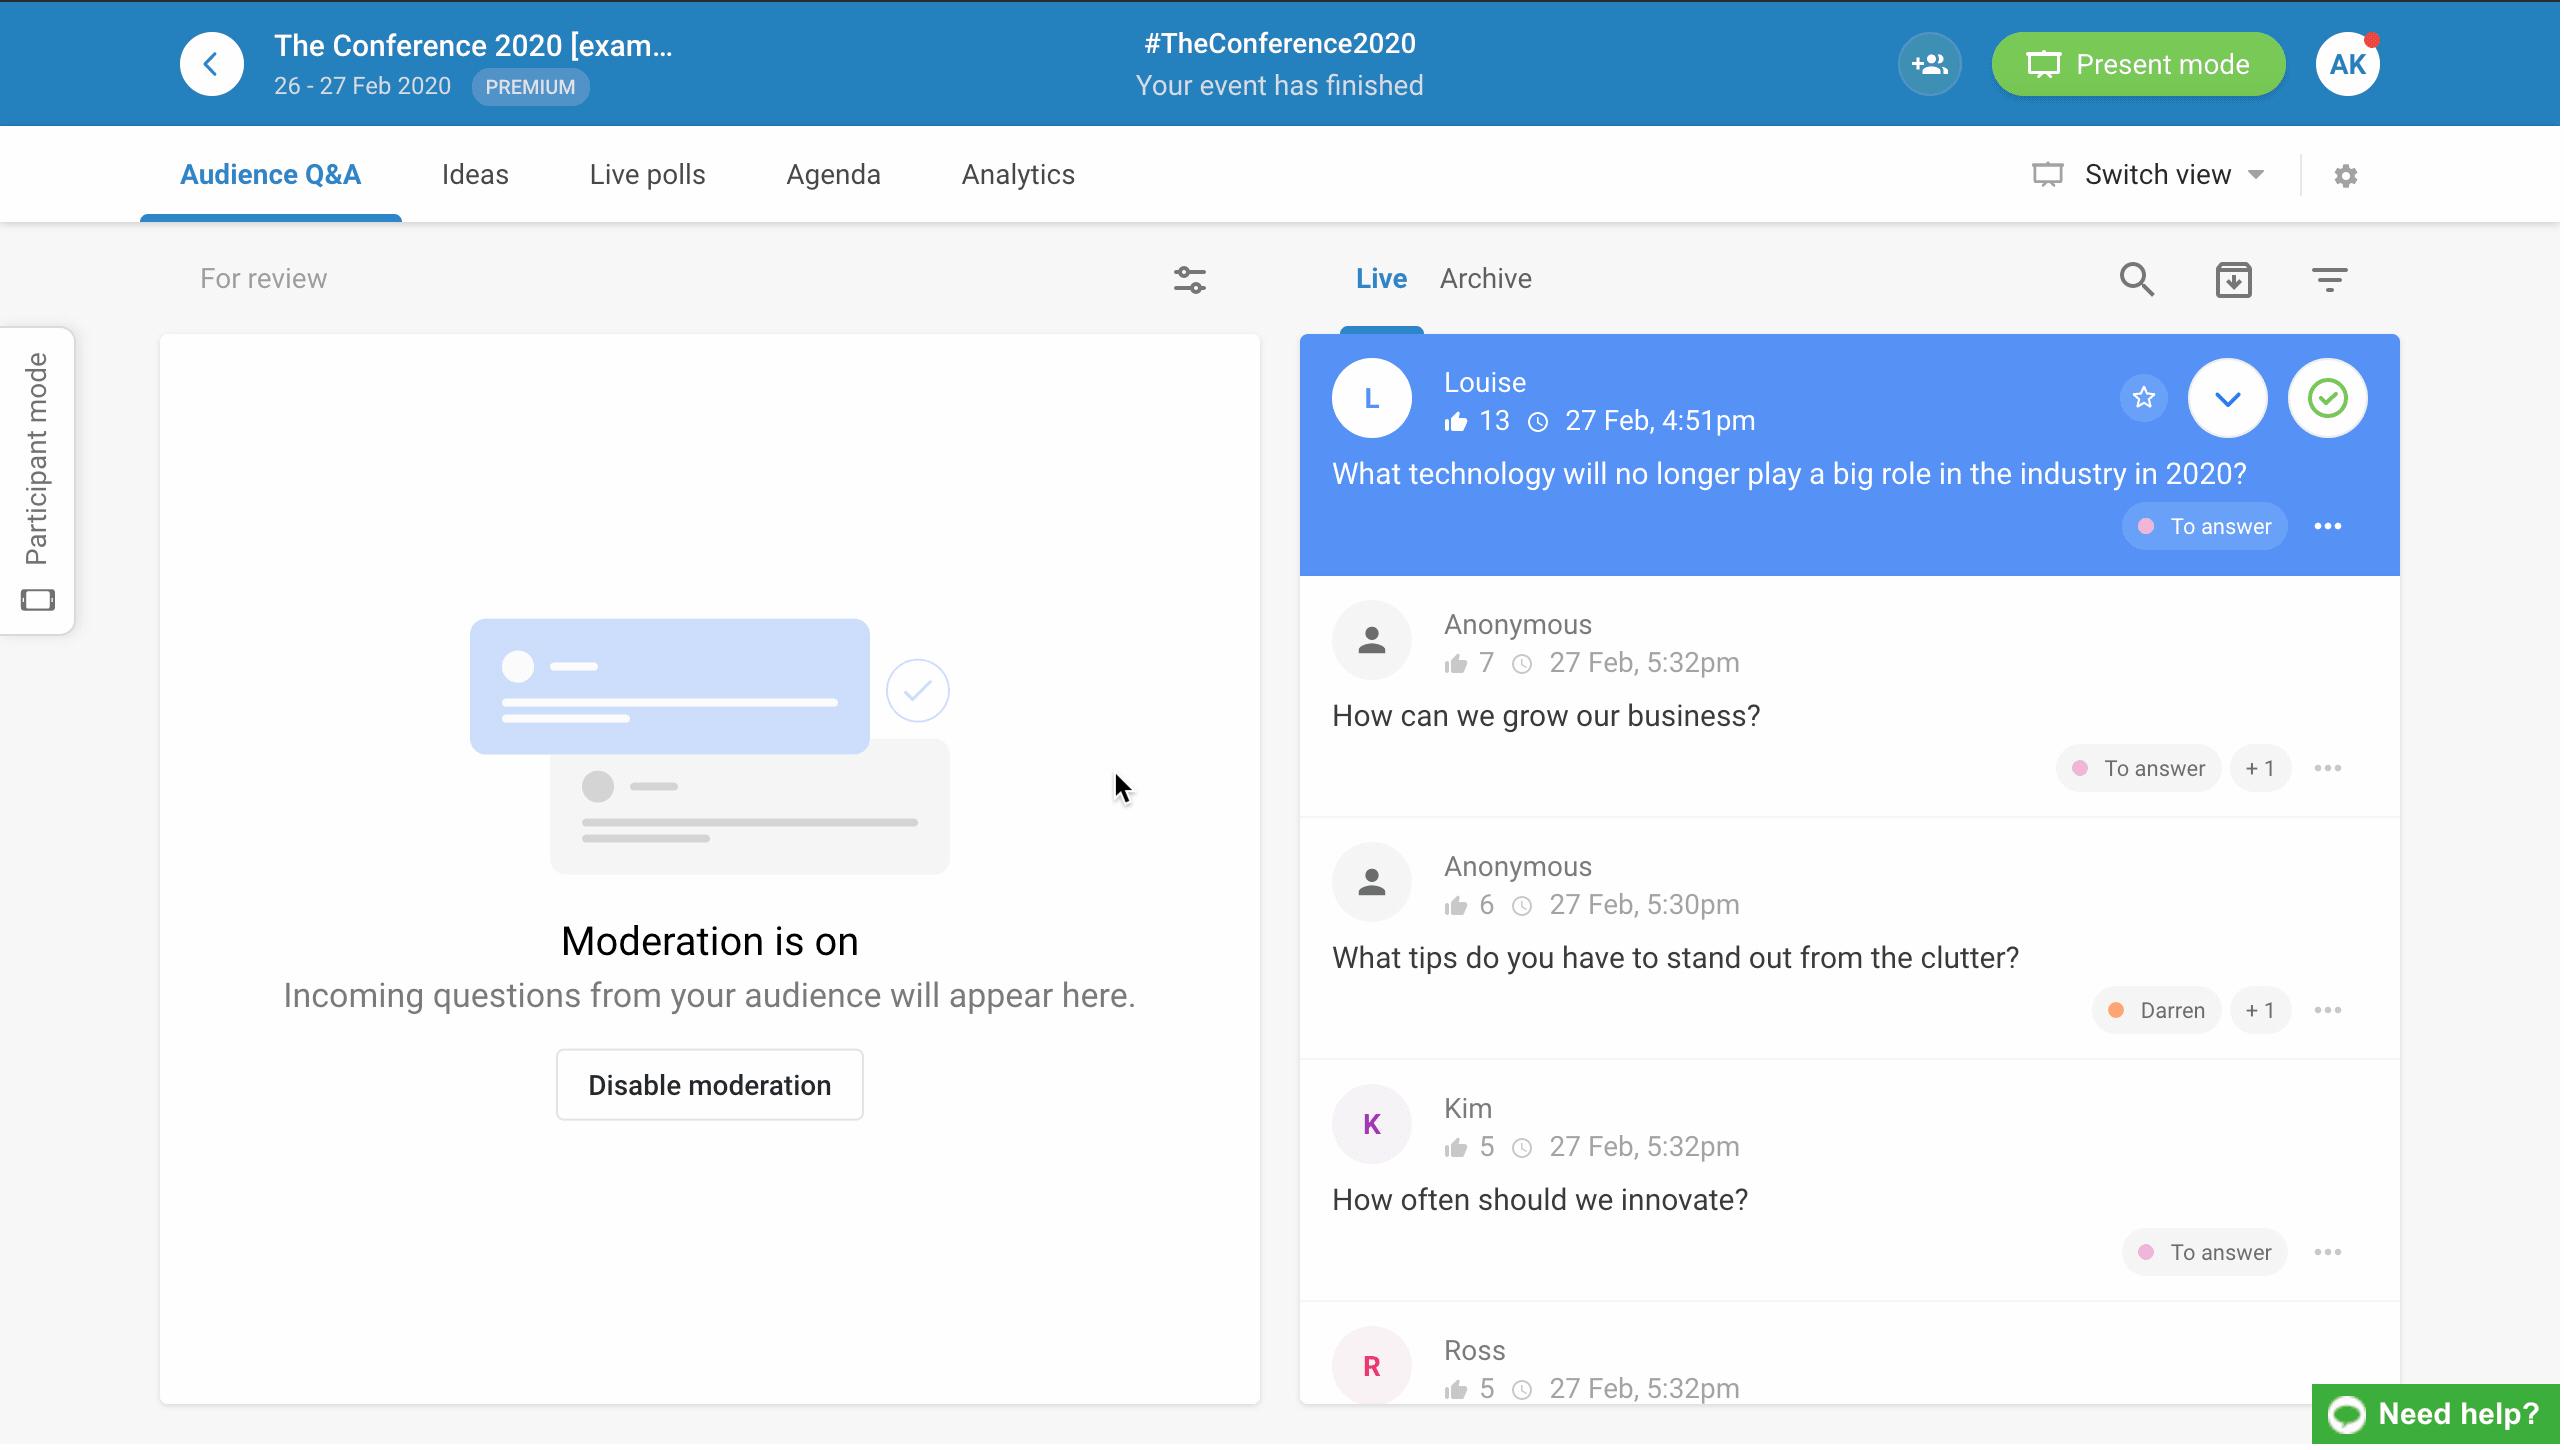The width and height of the screenshot is (2564, 1450).
Task: Open moderation filter settings sliders icon
Action: (1191, 280)
